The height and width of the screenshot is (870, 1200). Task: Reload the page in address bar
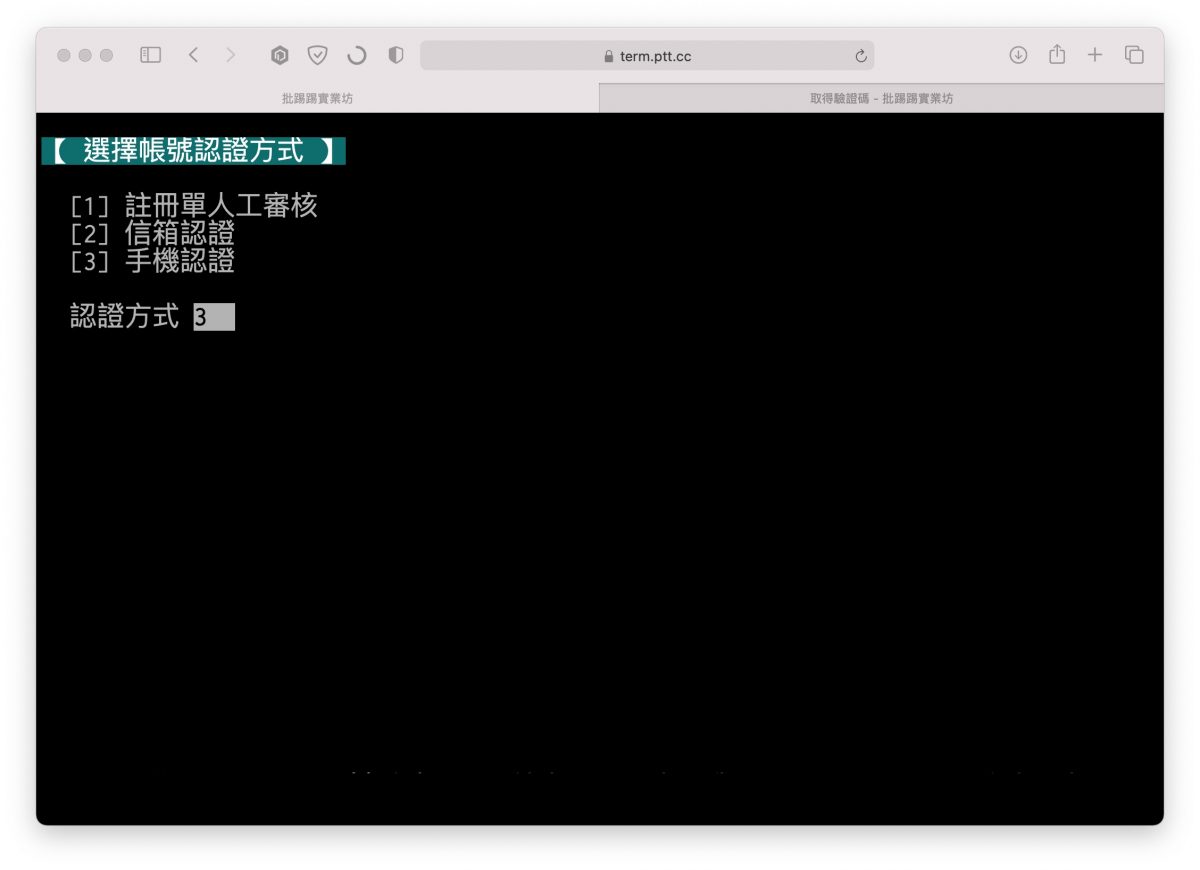pos(861,56)
